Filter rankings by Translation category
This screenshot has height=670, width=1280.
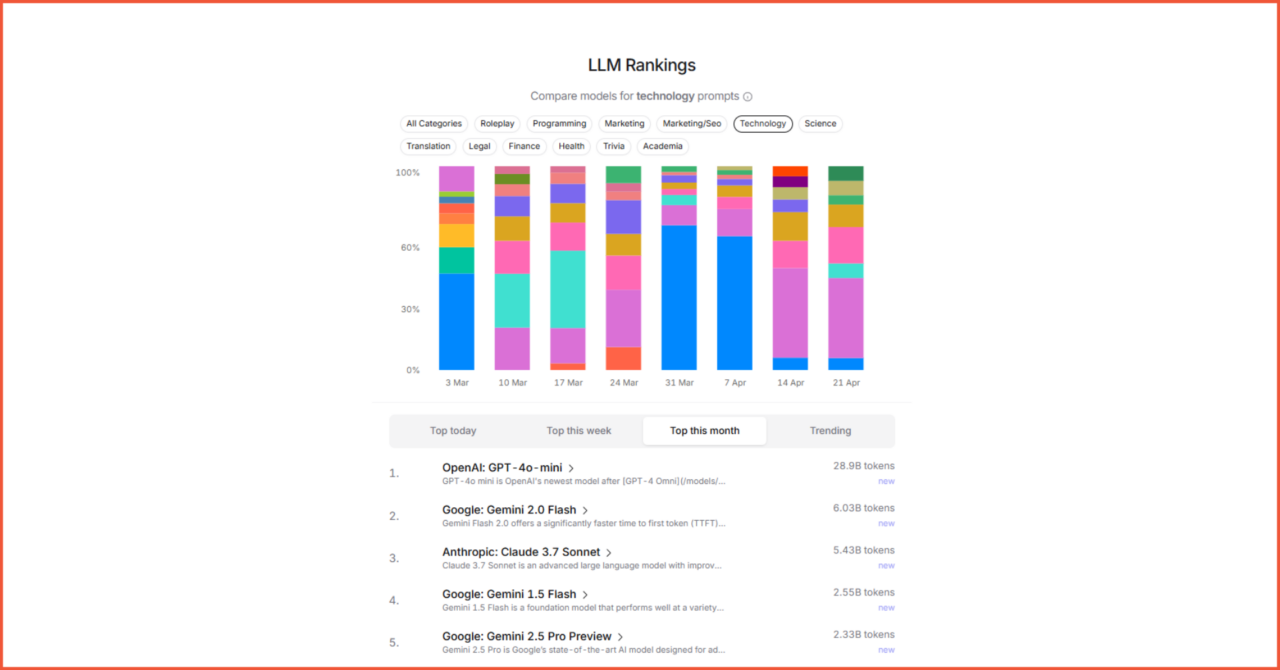tap(428, 146)
